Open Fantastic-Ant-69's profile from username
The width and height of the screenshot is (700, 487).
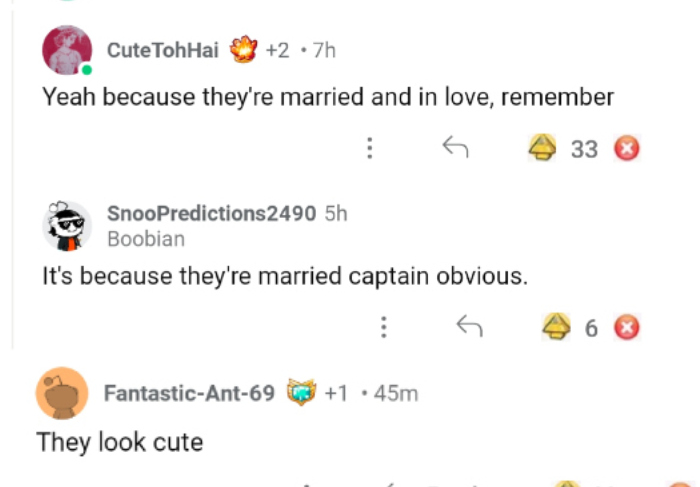pos(189,393)
